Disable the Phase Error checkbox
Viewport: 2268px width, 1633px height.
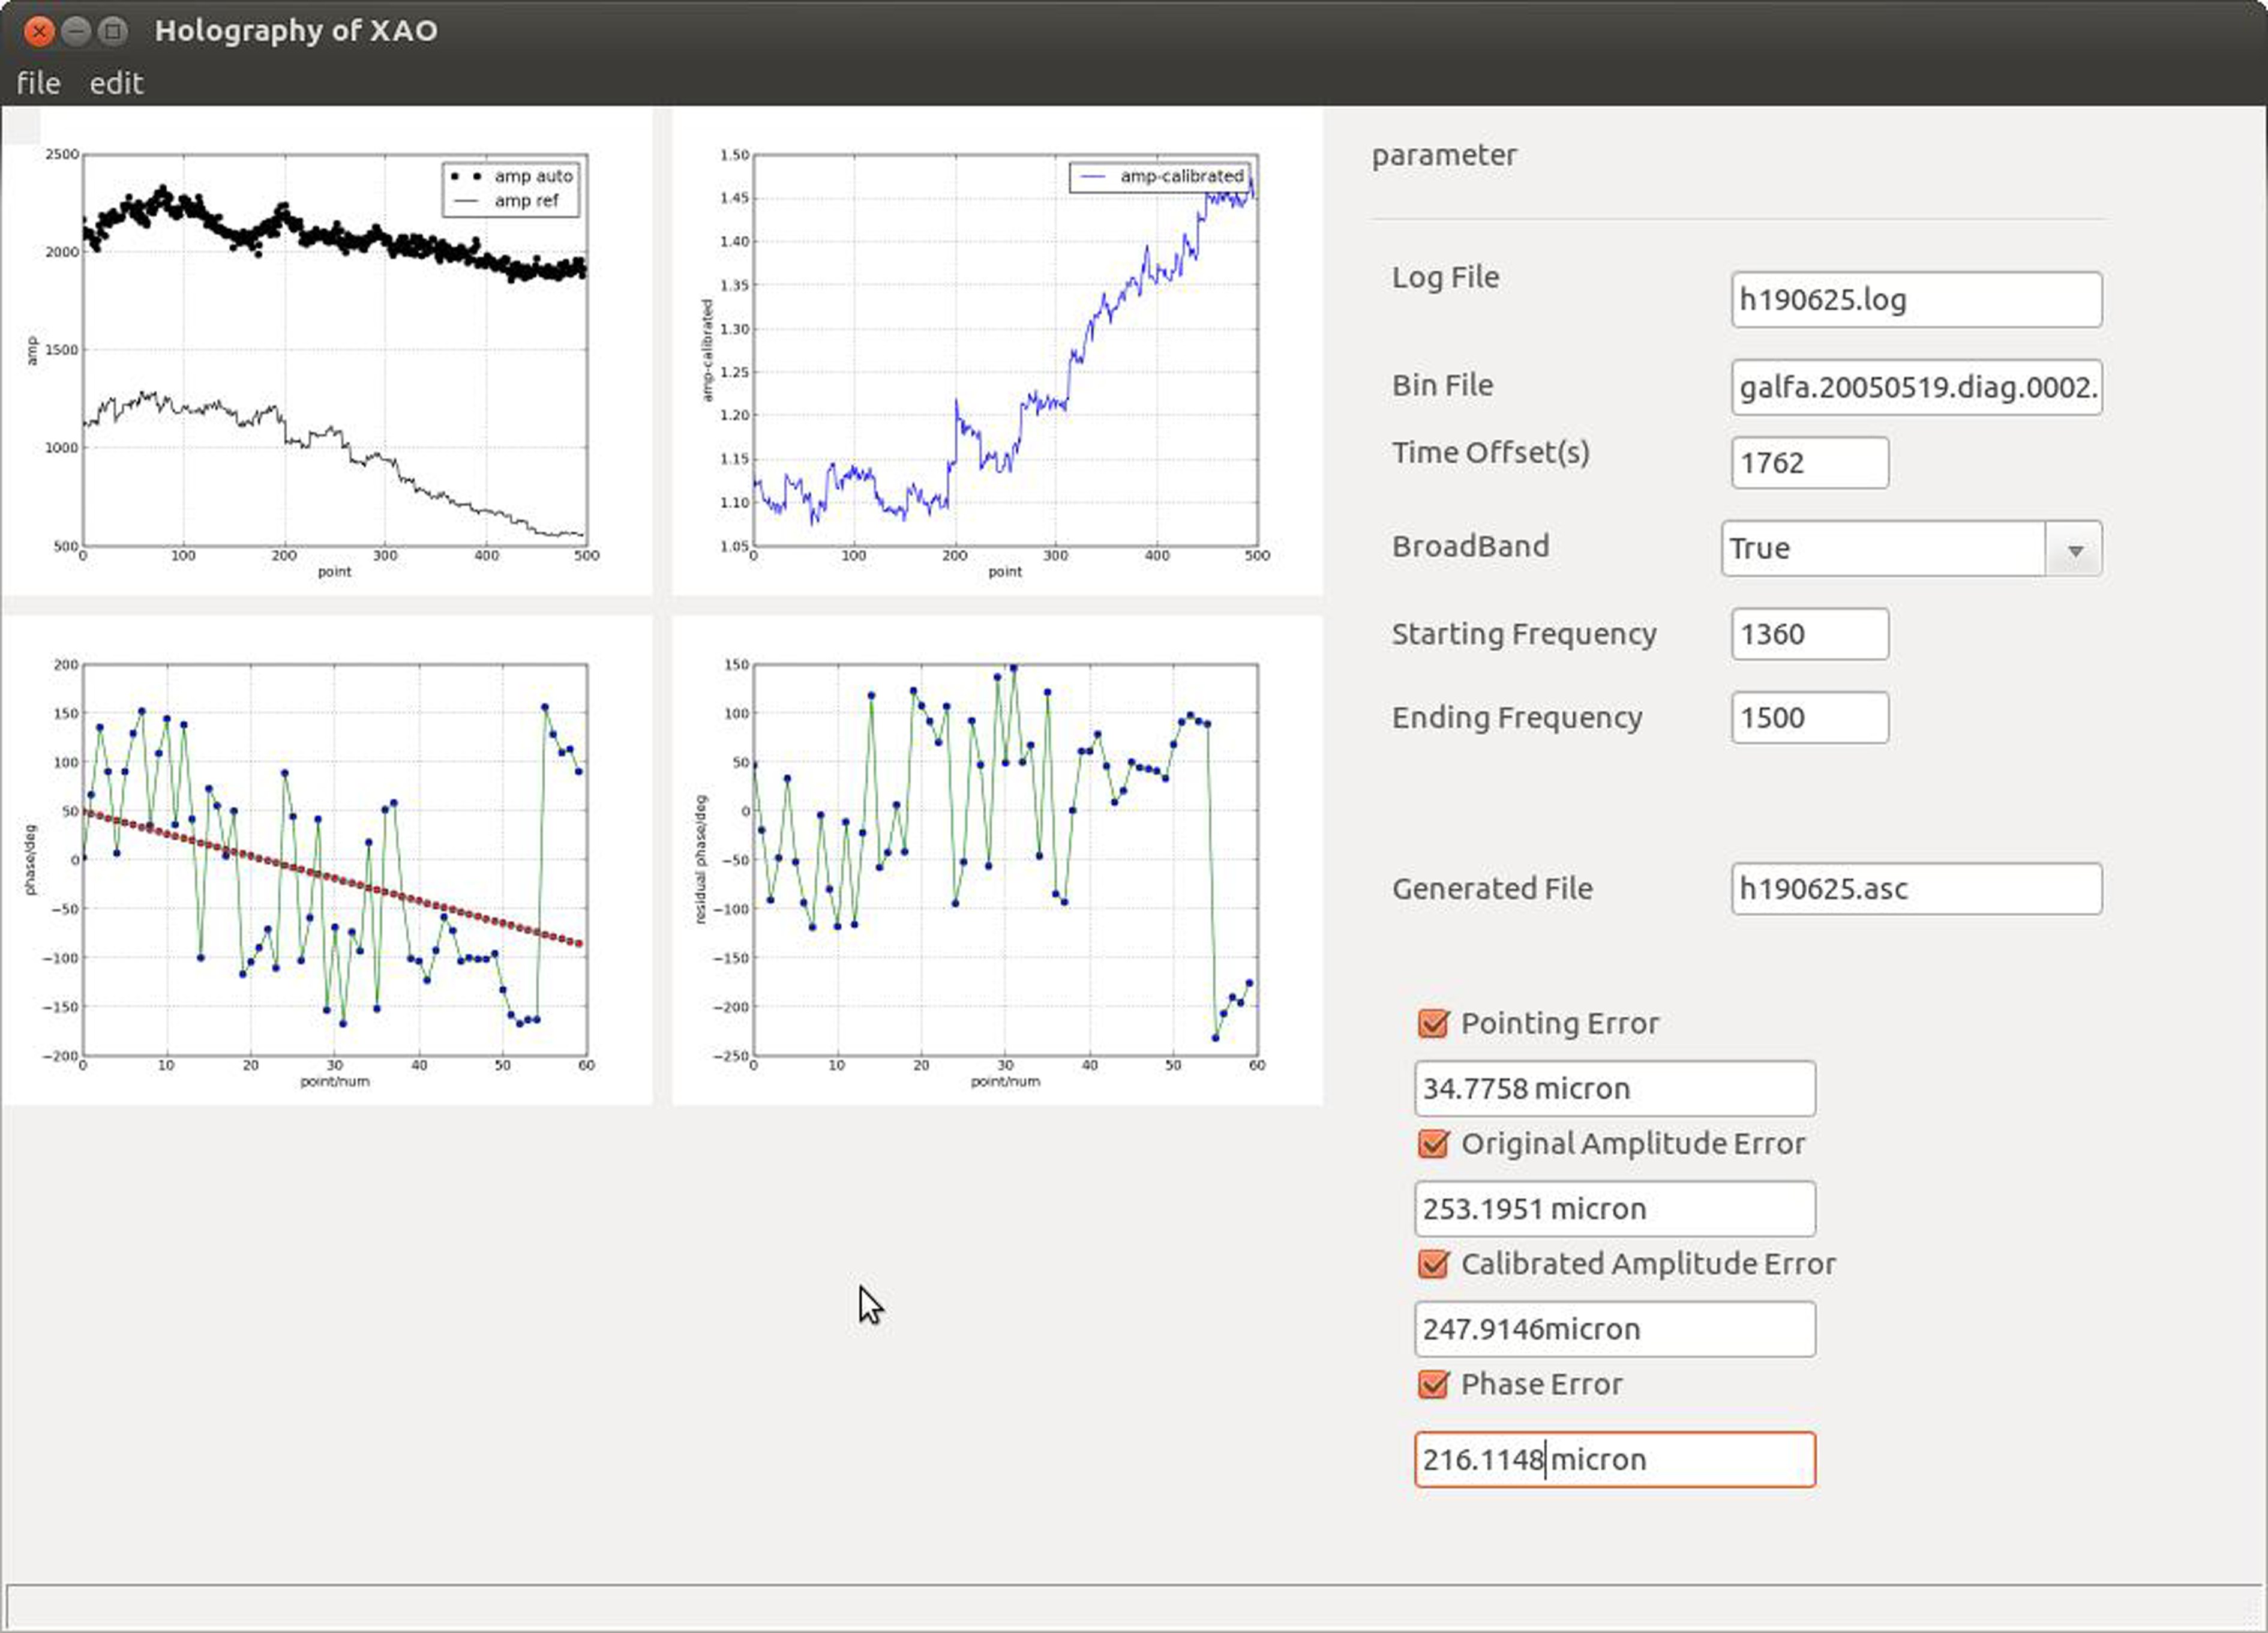(x=1433, y=1384)
